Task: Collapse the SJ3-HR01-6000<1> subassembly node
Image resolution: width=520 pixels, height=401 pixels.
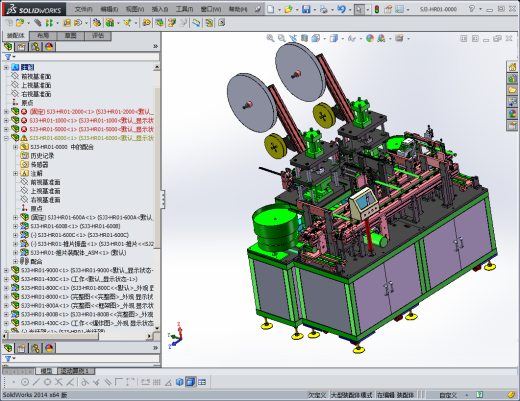Action: coord(6,138)
